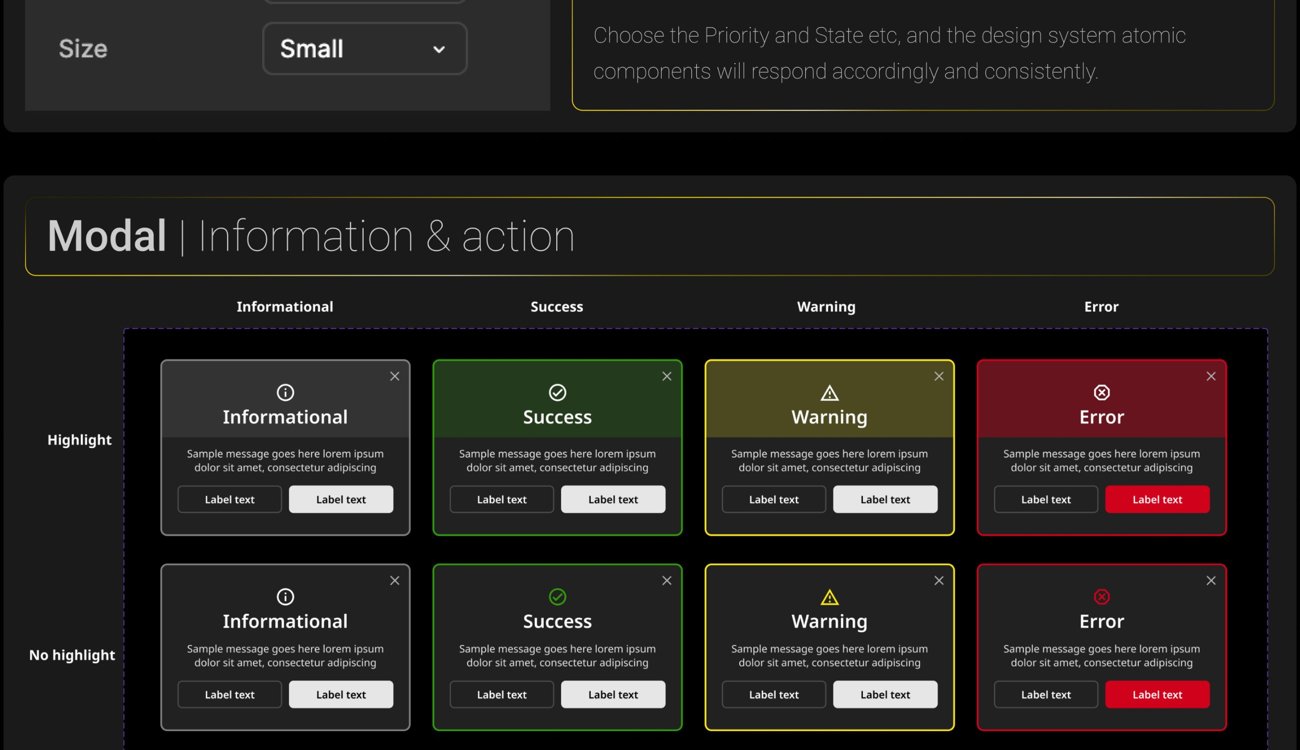
Task: Click checkmark icon in highlighted Success modal
Action: tap(557, 392)
